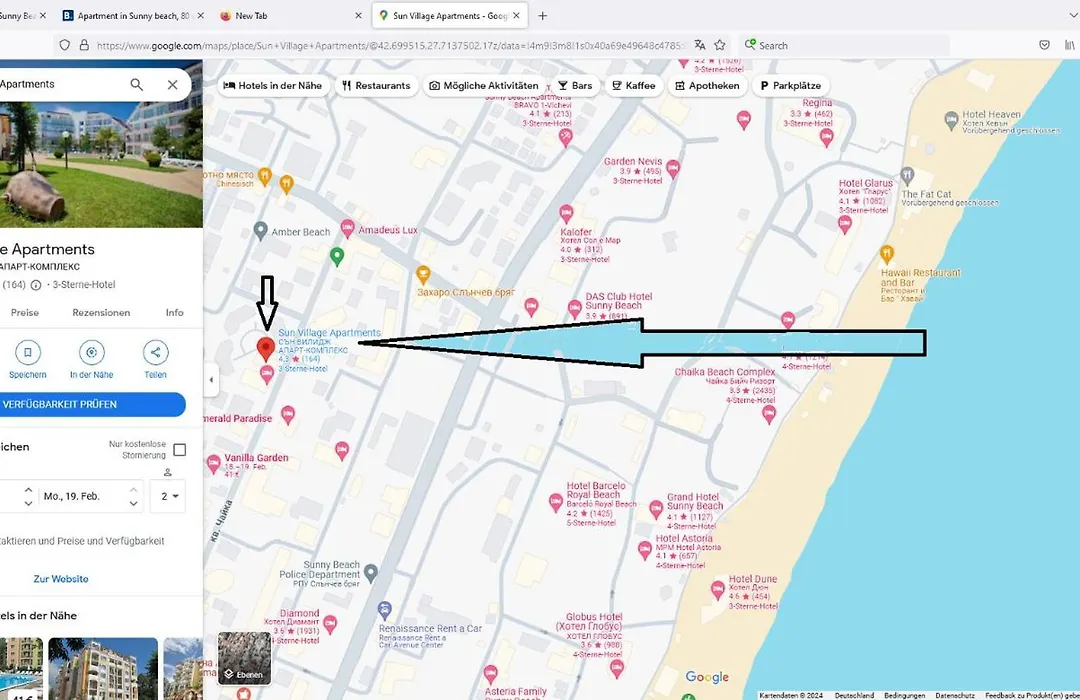Click the Datenschutz link in map footer

955,695
